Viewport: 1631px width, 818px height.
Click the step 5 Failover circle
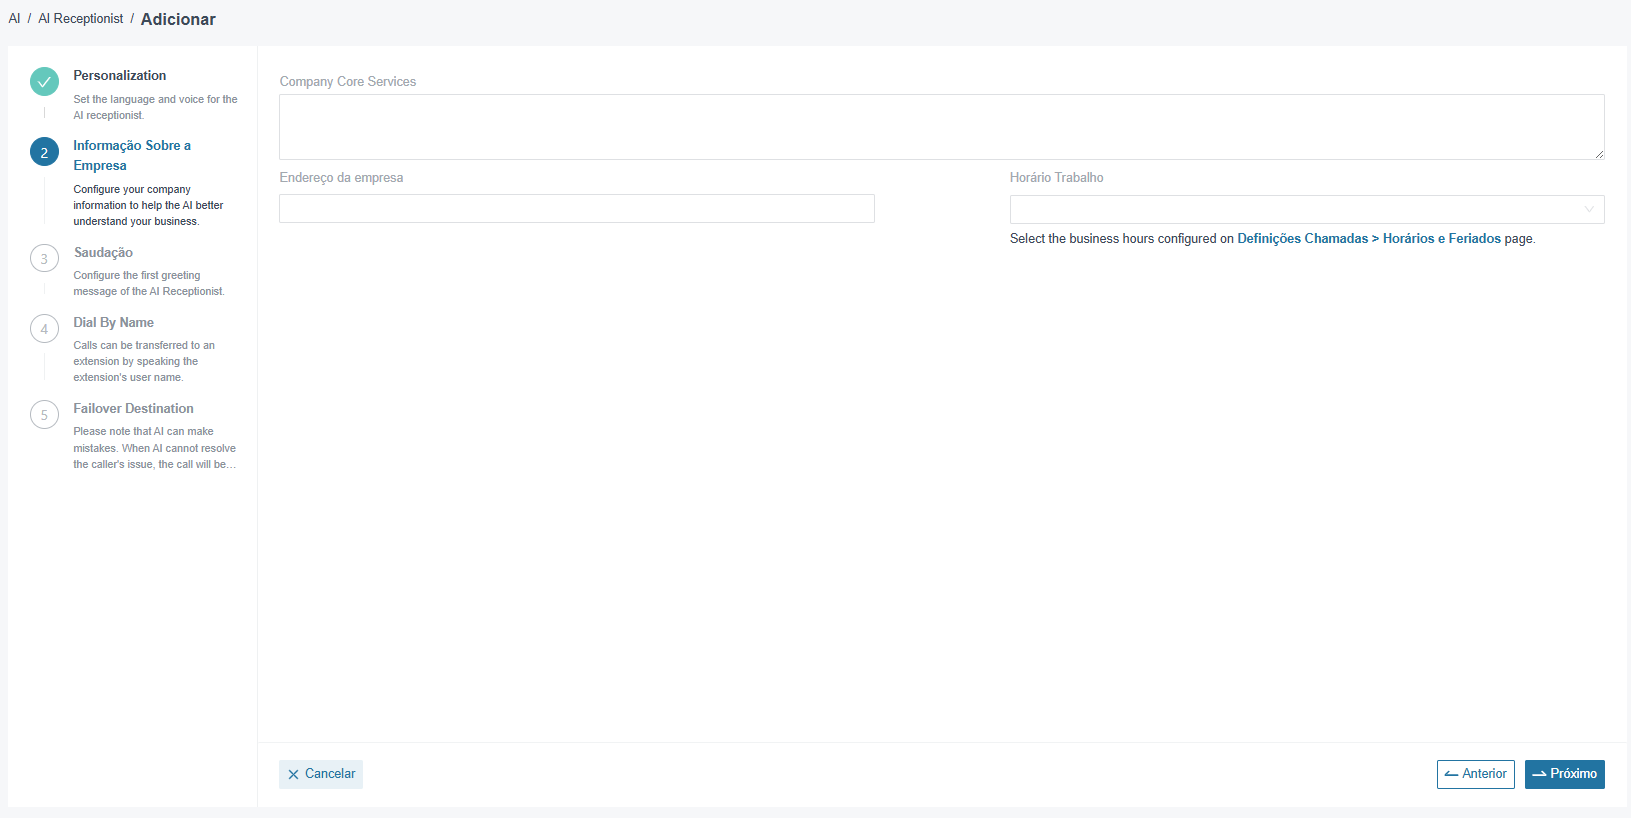pos(44,415)
